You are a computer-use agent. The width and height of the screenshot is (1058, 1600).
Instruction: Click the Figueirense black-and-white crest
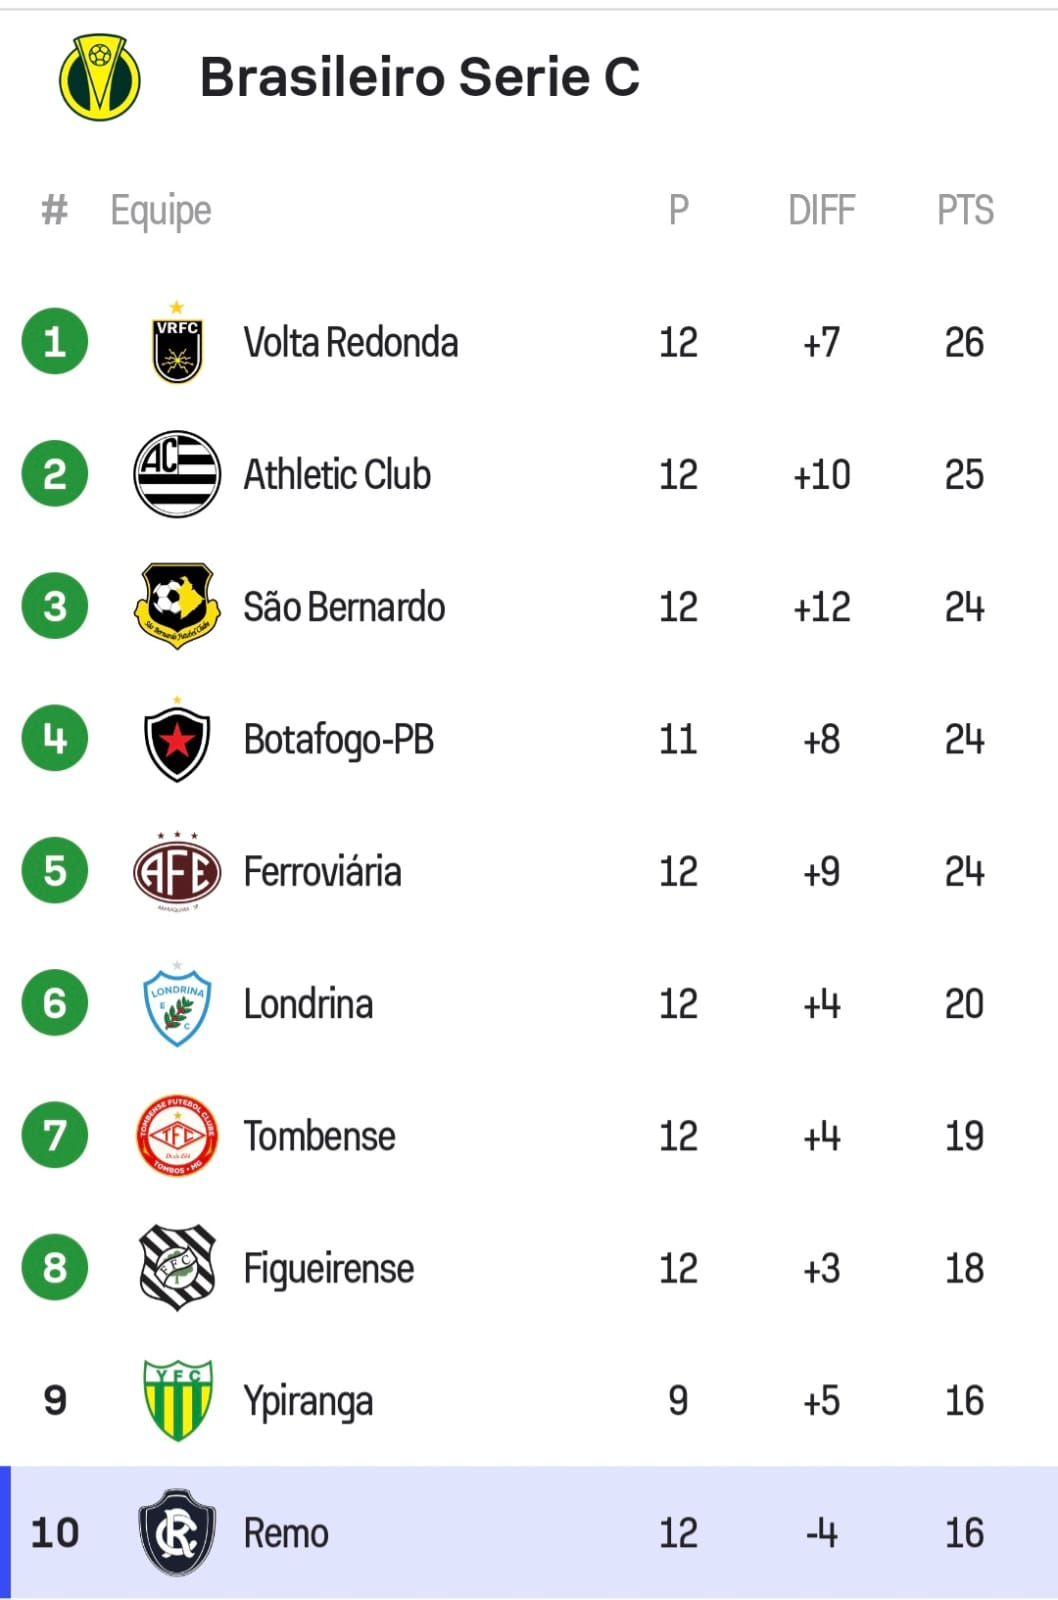(177, 1268)
